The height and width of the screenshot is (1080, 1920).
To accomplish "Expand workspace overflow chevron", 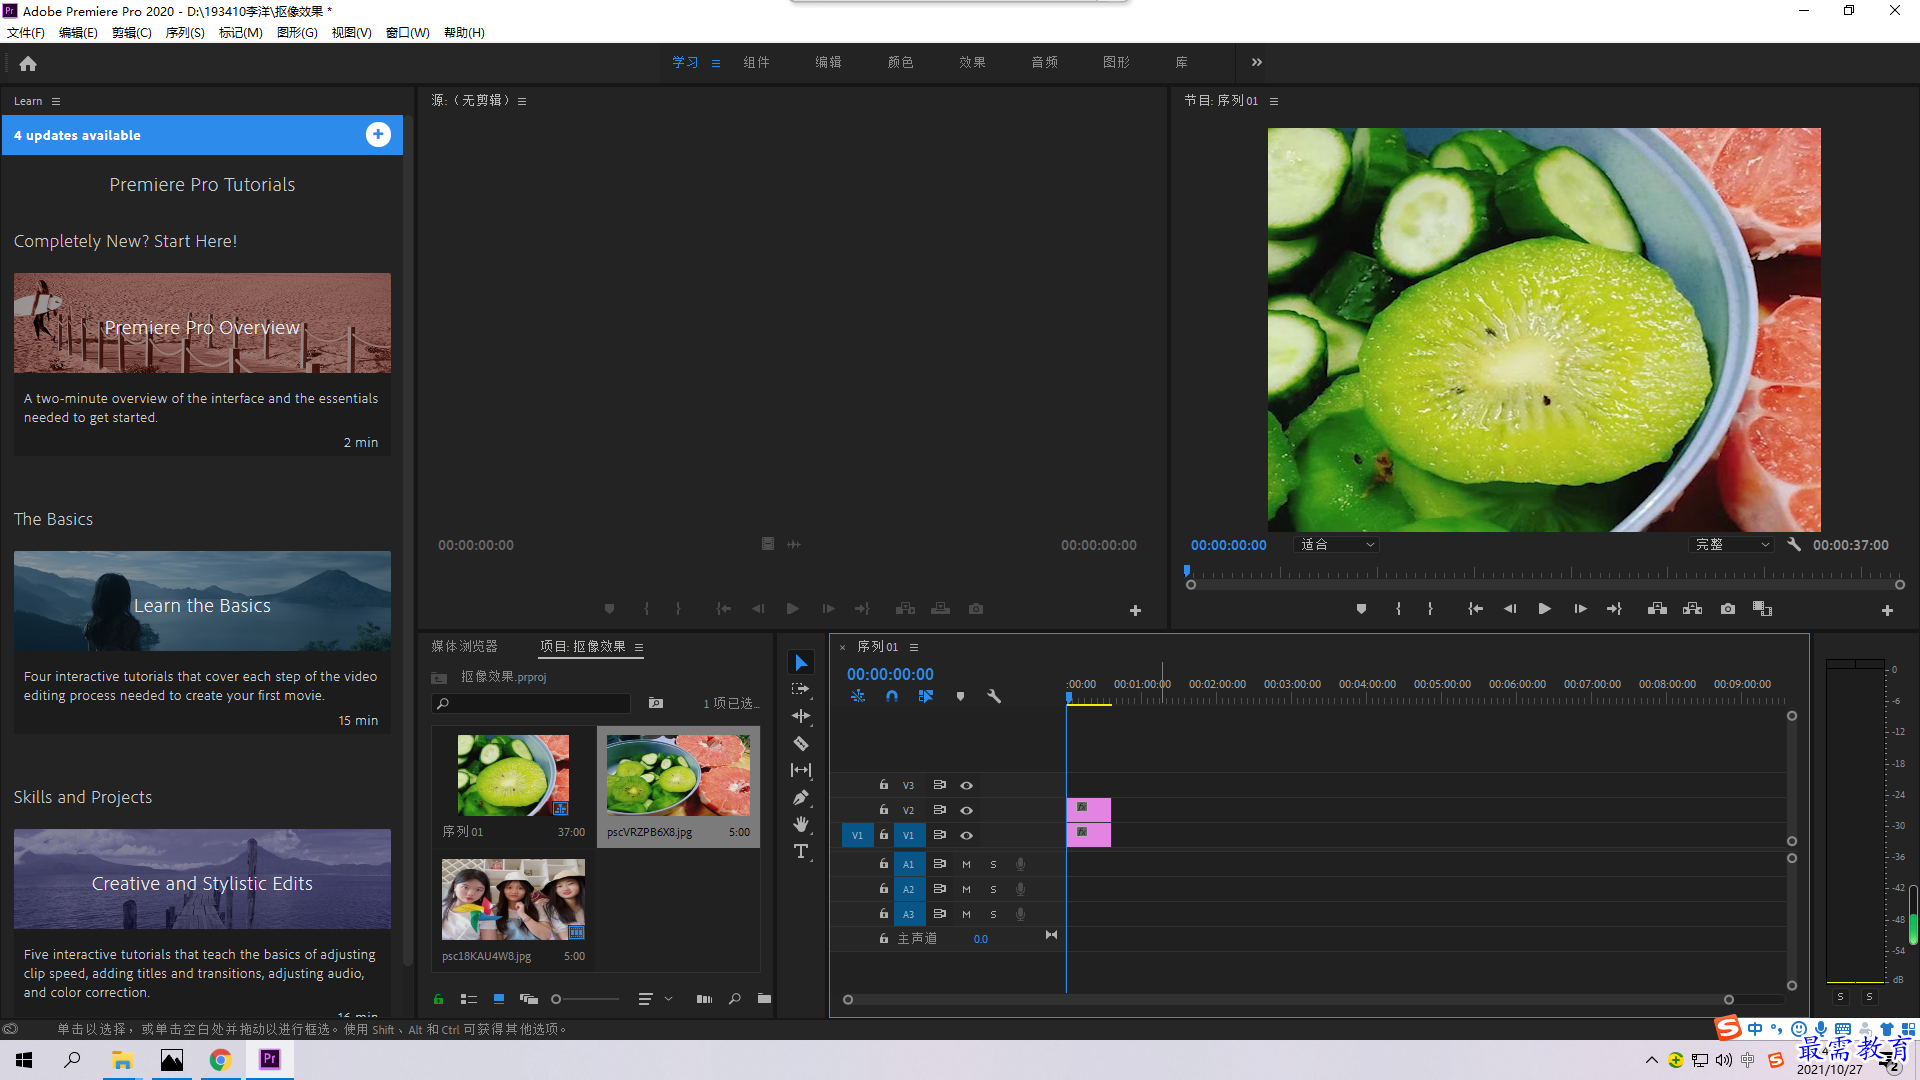I will [1257, 62].
